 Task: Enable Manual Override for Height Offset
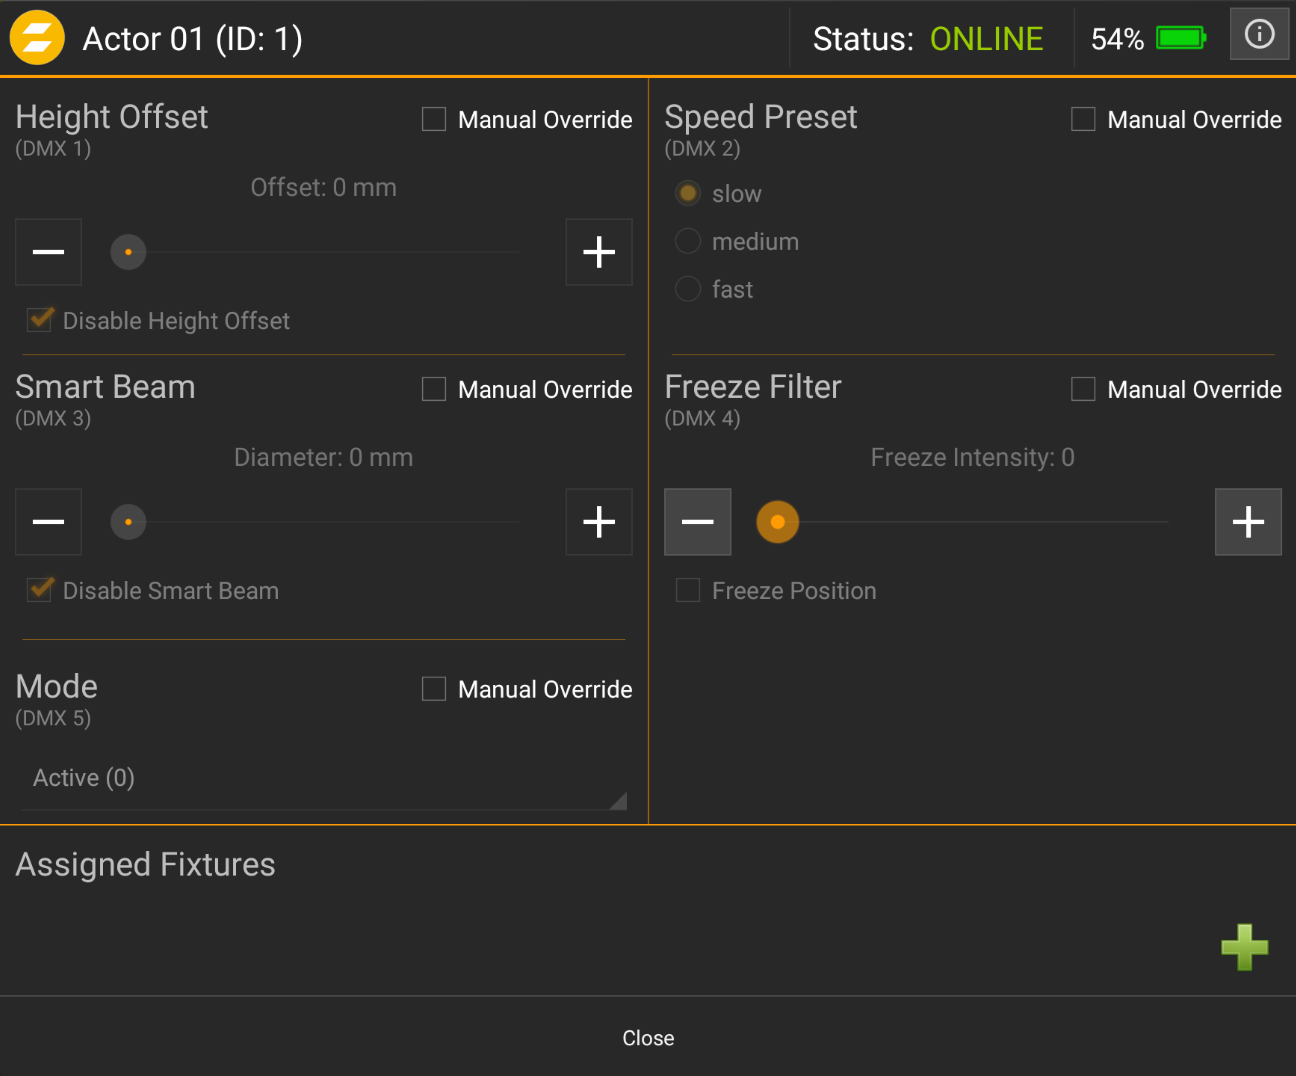(x=433, y=118)
